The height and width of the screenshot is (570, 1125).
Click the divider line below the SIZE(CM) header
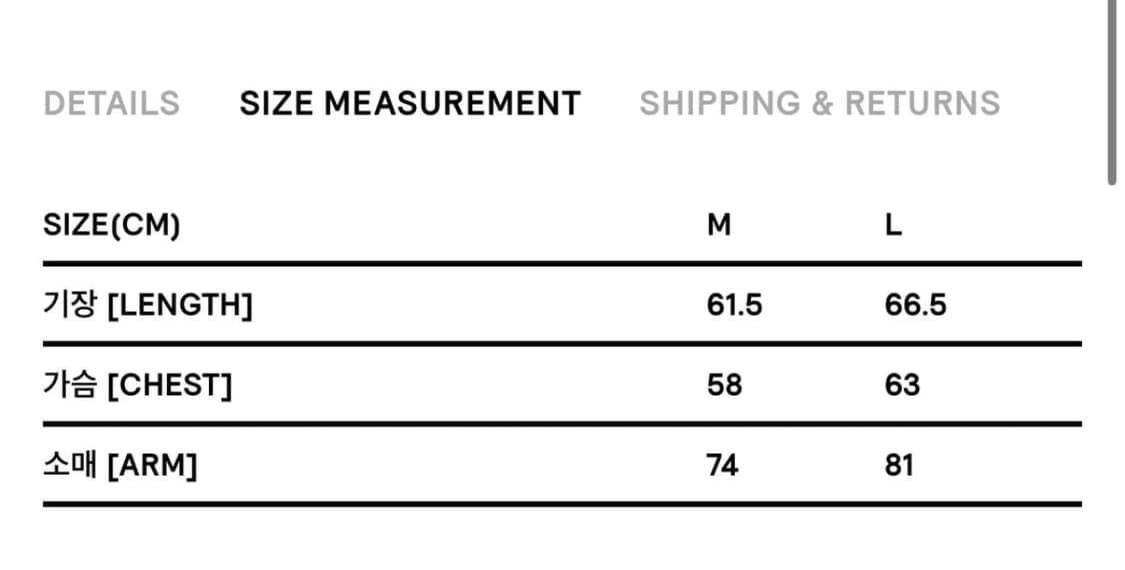562,264
